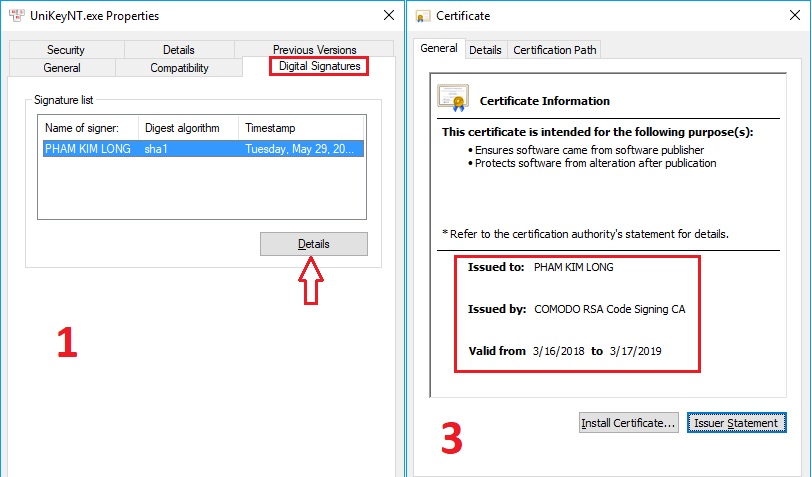Open the Details tab in Properties window

click(x=179, y=50)
